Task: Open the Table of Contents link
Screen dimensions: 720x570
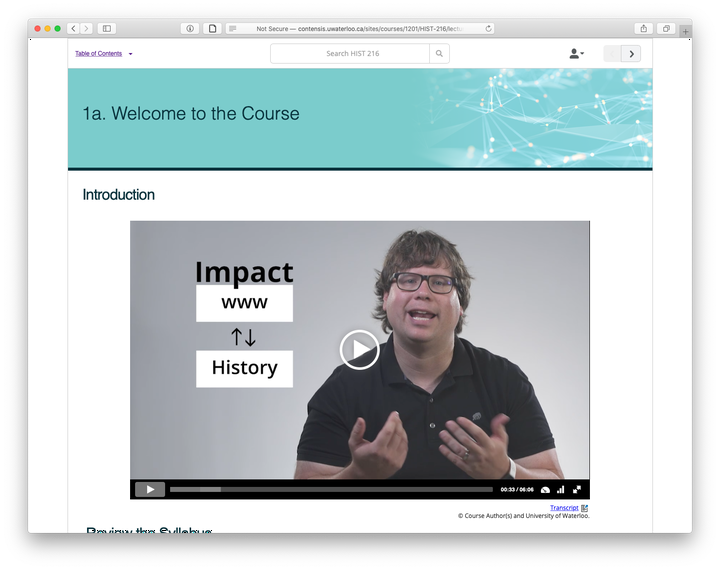Action: (x=99, y=54)
